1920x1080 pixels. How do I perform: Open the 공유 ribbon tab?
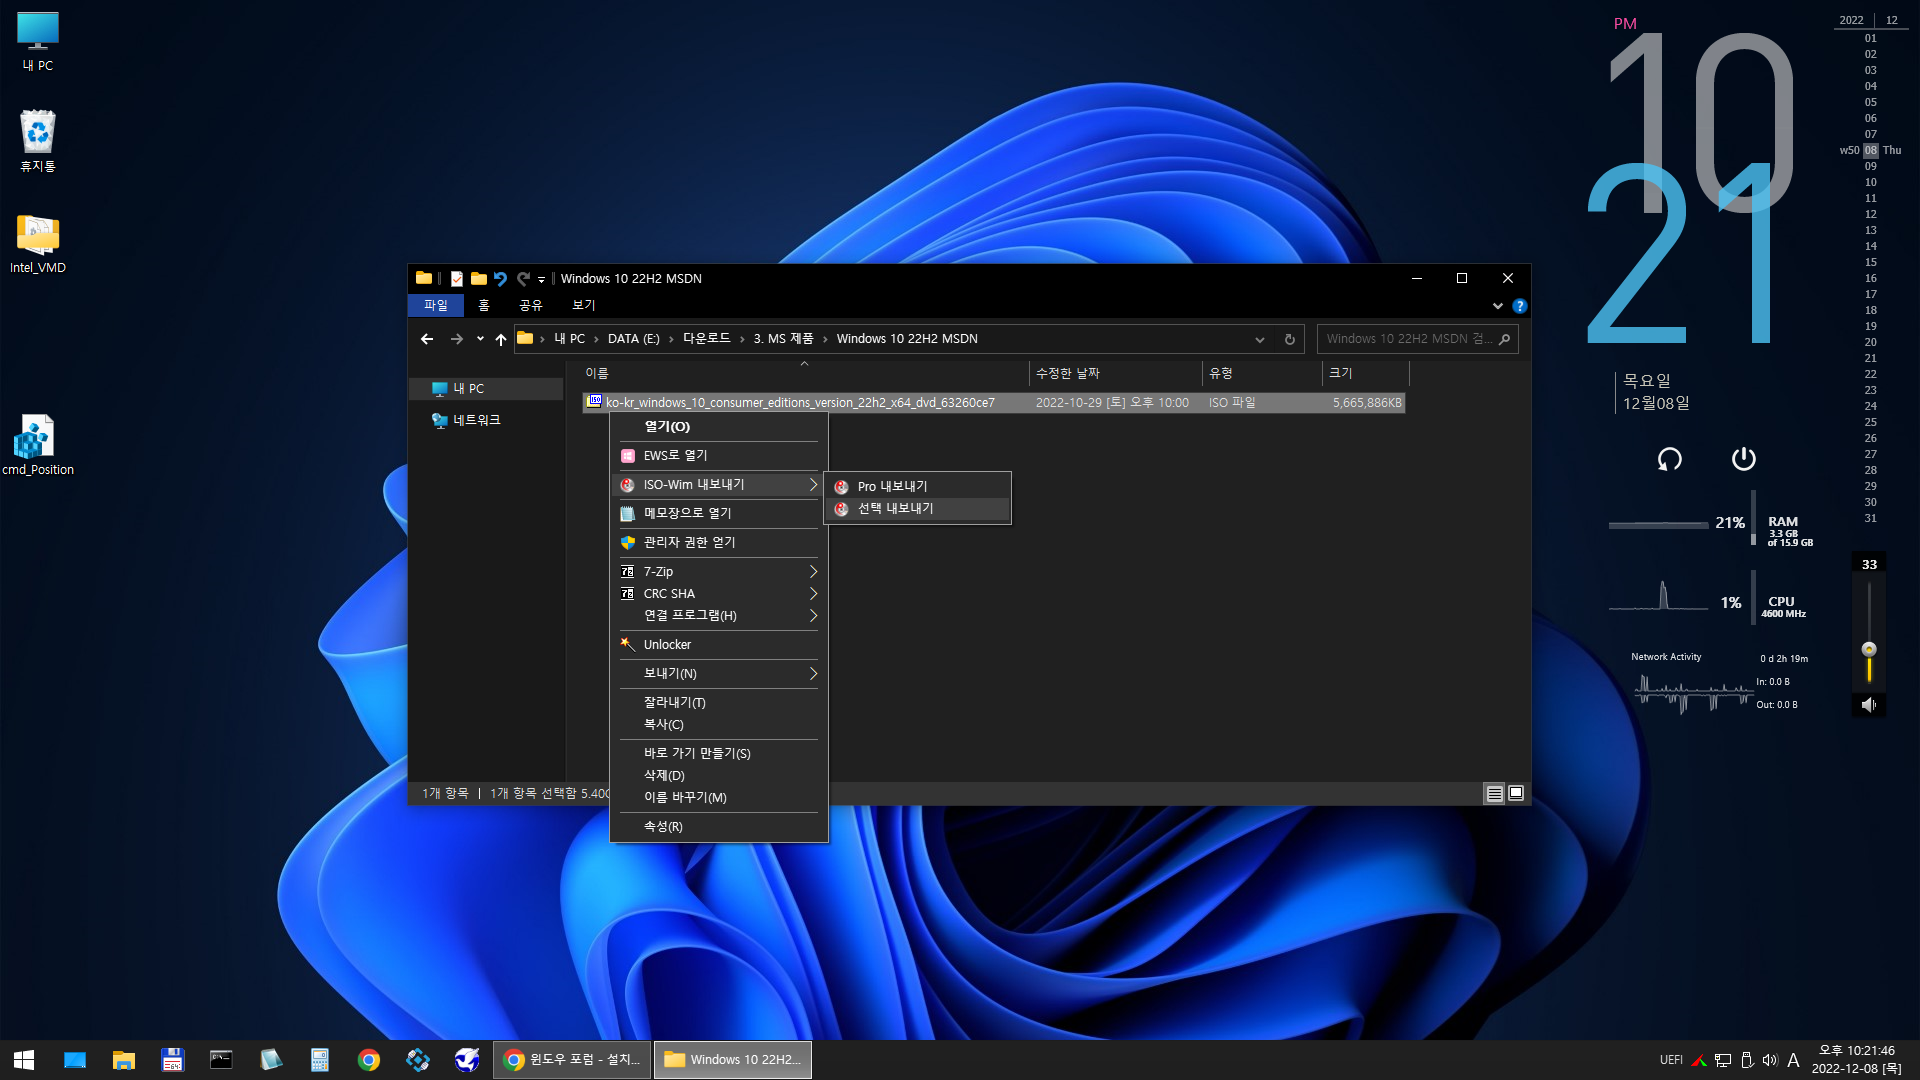coord(531,306)
